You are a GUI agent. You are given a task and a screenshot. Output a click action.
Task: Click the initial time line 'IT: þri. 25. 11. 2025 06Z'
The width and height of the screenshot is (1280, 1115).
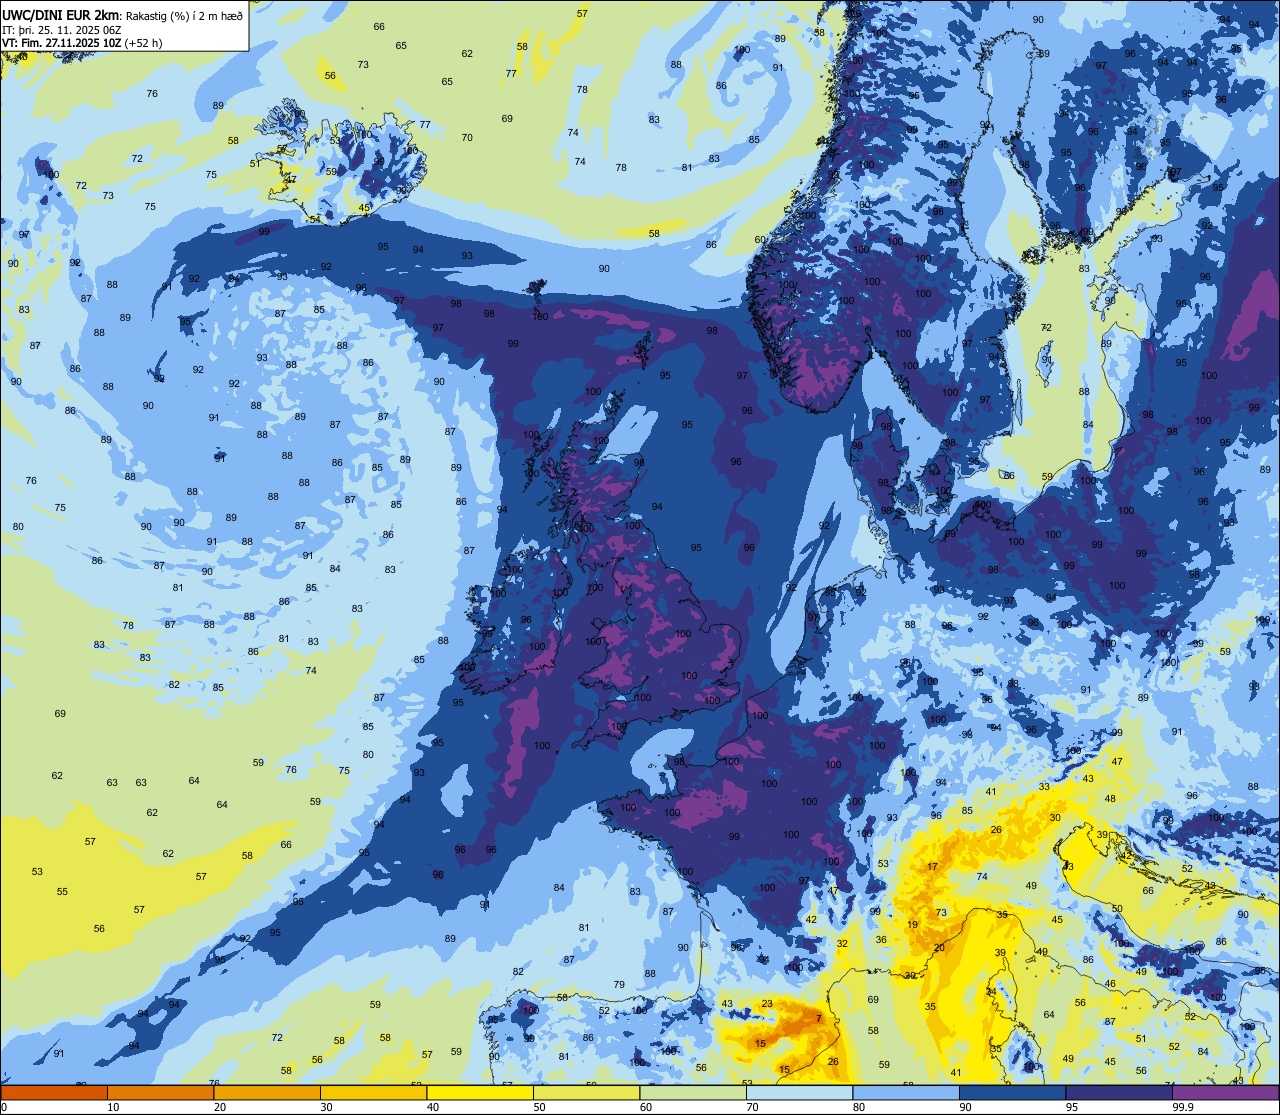61,30
